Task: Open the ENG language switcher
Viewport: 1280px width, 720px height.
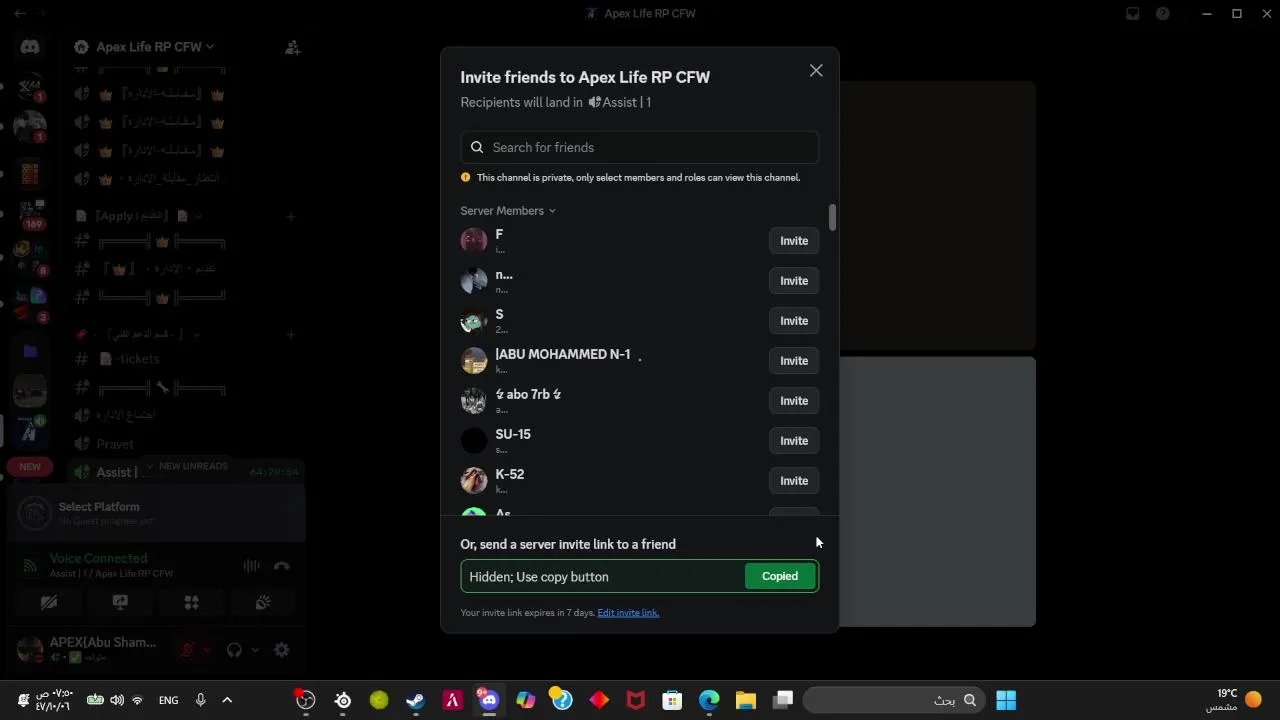Action: [x=168, y=700]
